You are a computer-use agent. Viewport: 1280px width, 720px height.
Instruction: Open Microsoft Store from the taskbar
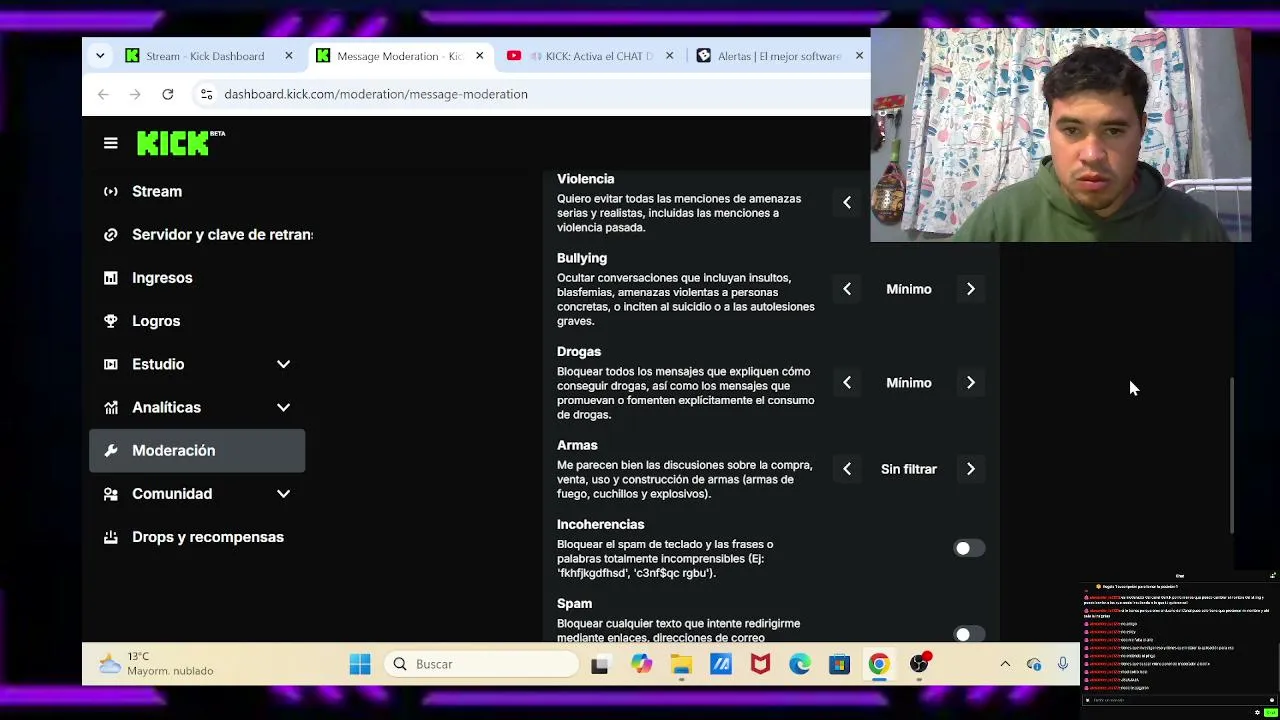pyautogui.click(x=839, y=664)
